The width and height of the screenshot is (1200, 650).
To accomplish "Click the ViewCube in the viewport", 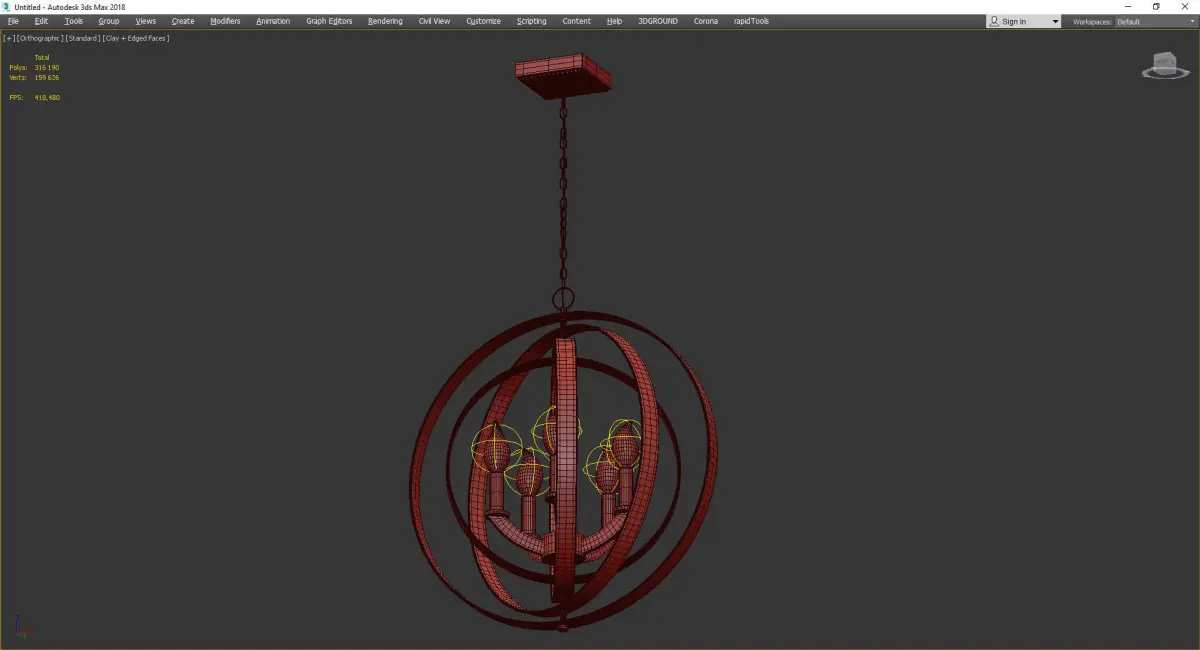I will pyautogui.click(x=1163, y=65).
